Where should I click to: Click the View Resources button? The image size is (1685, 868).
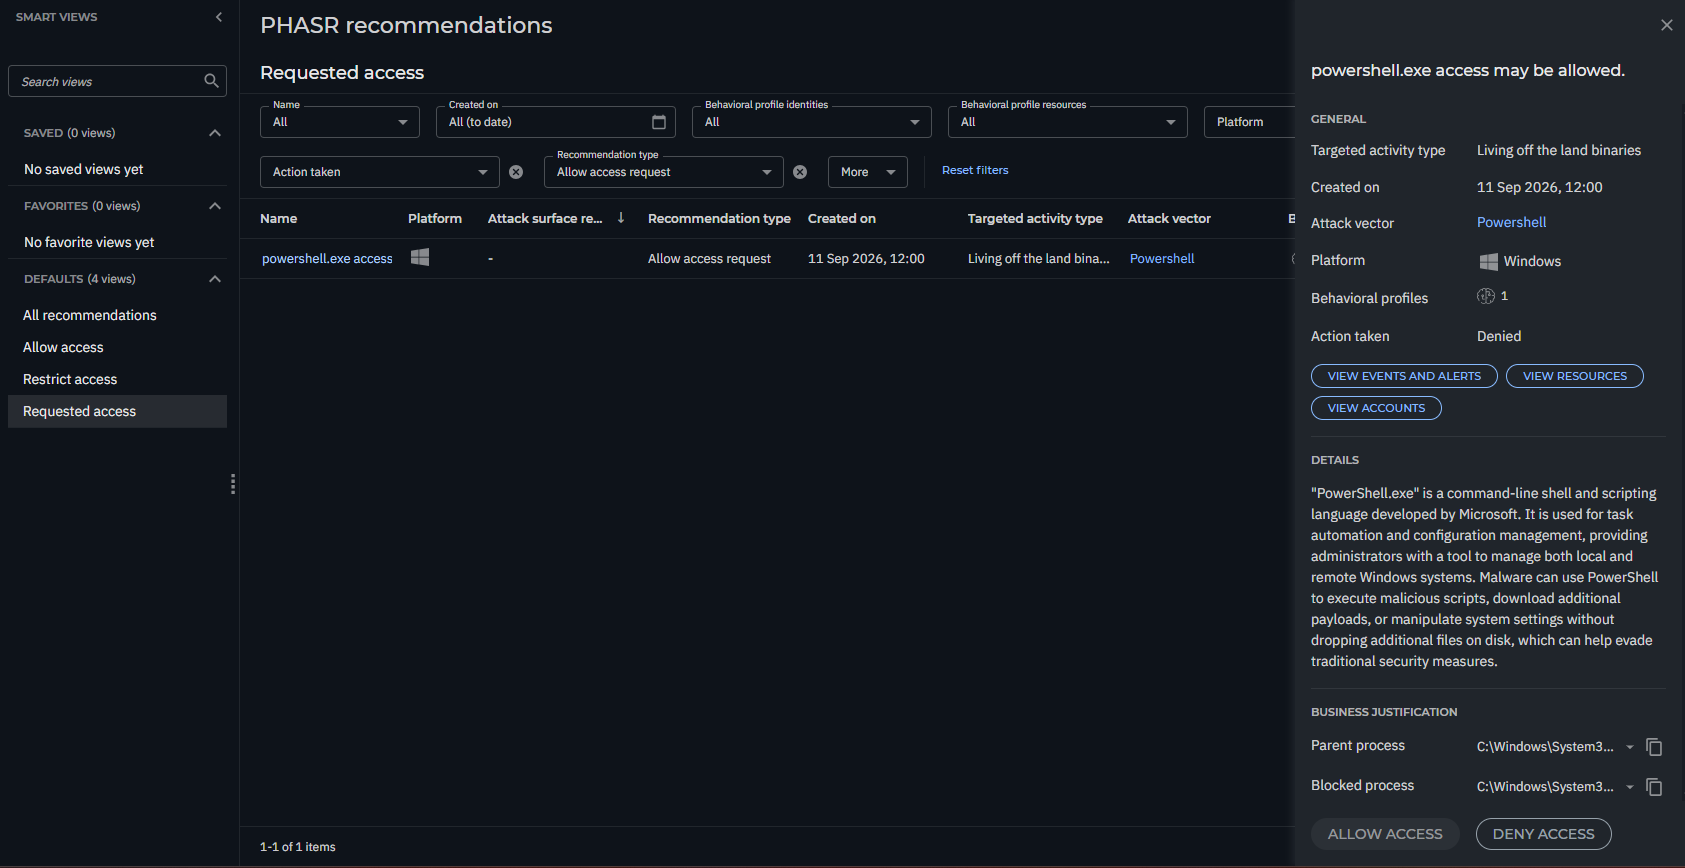[1575, 376]
